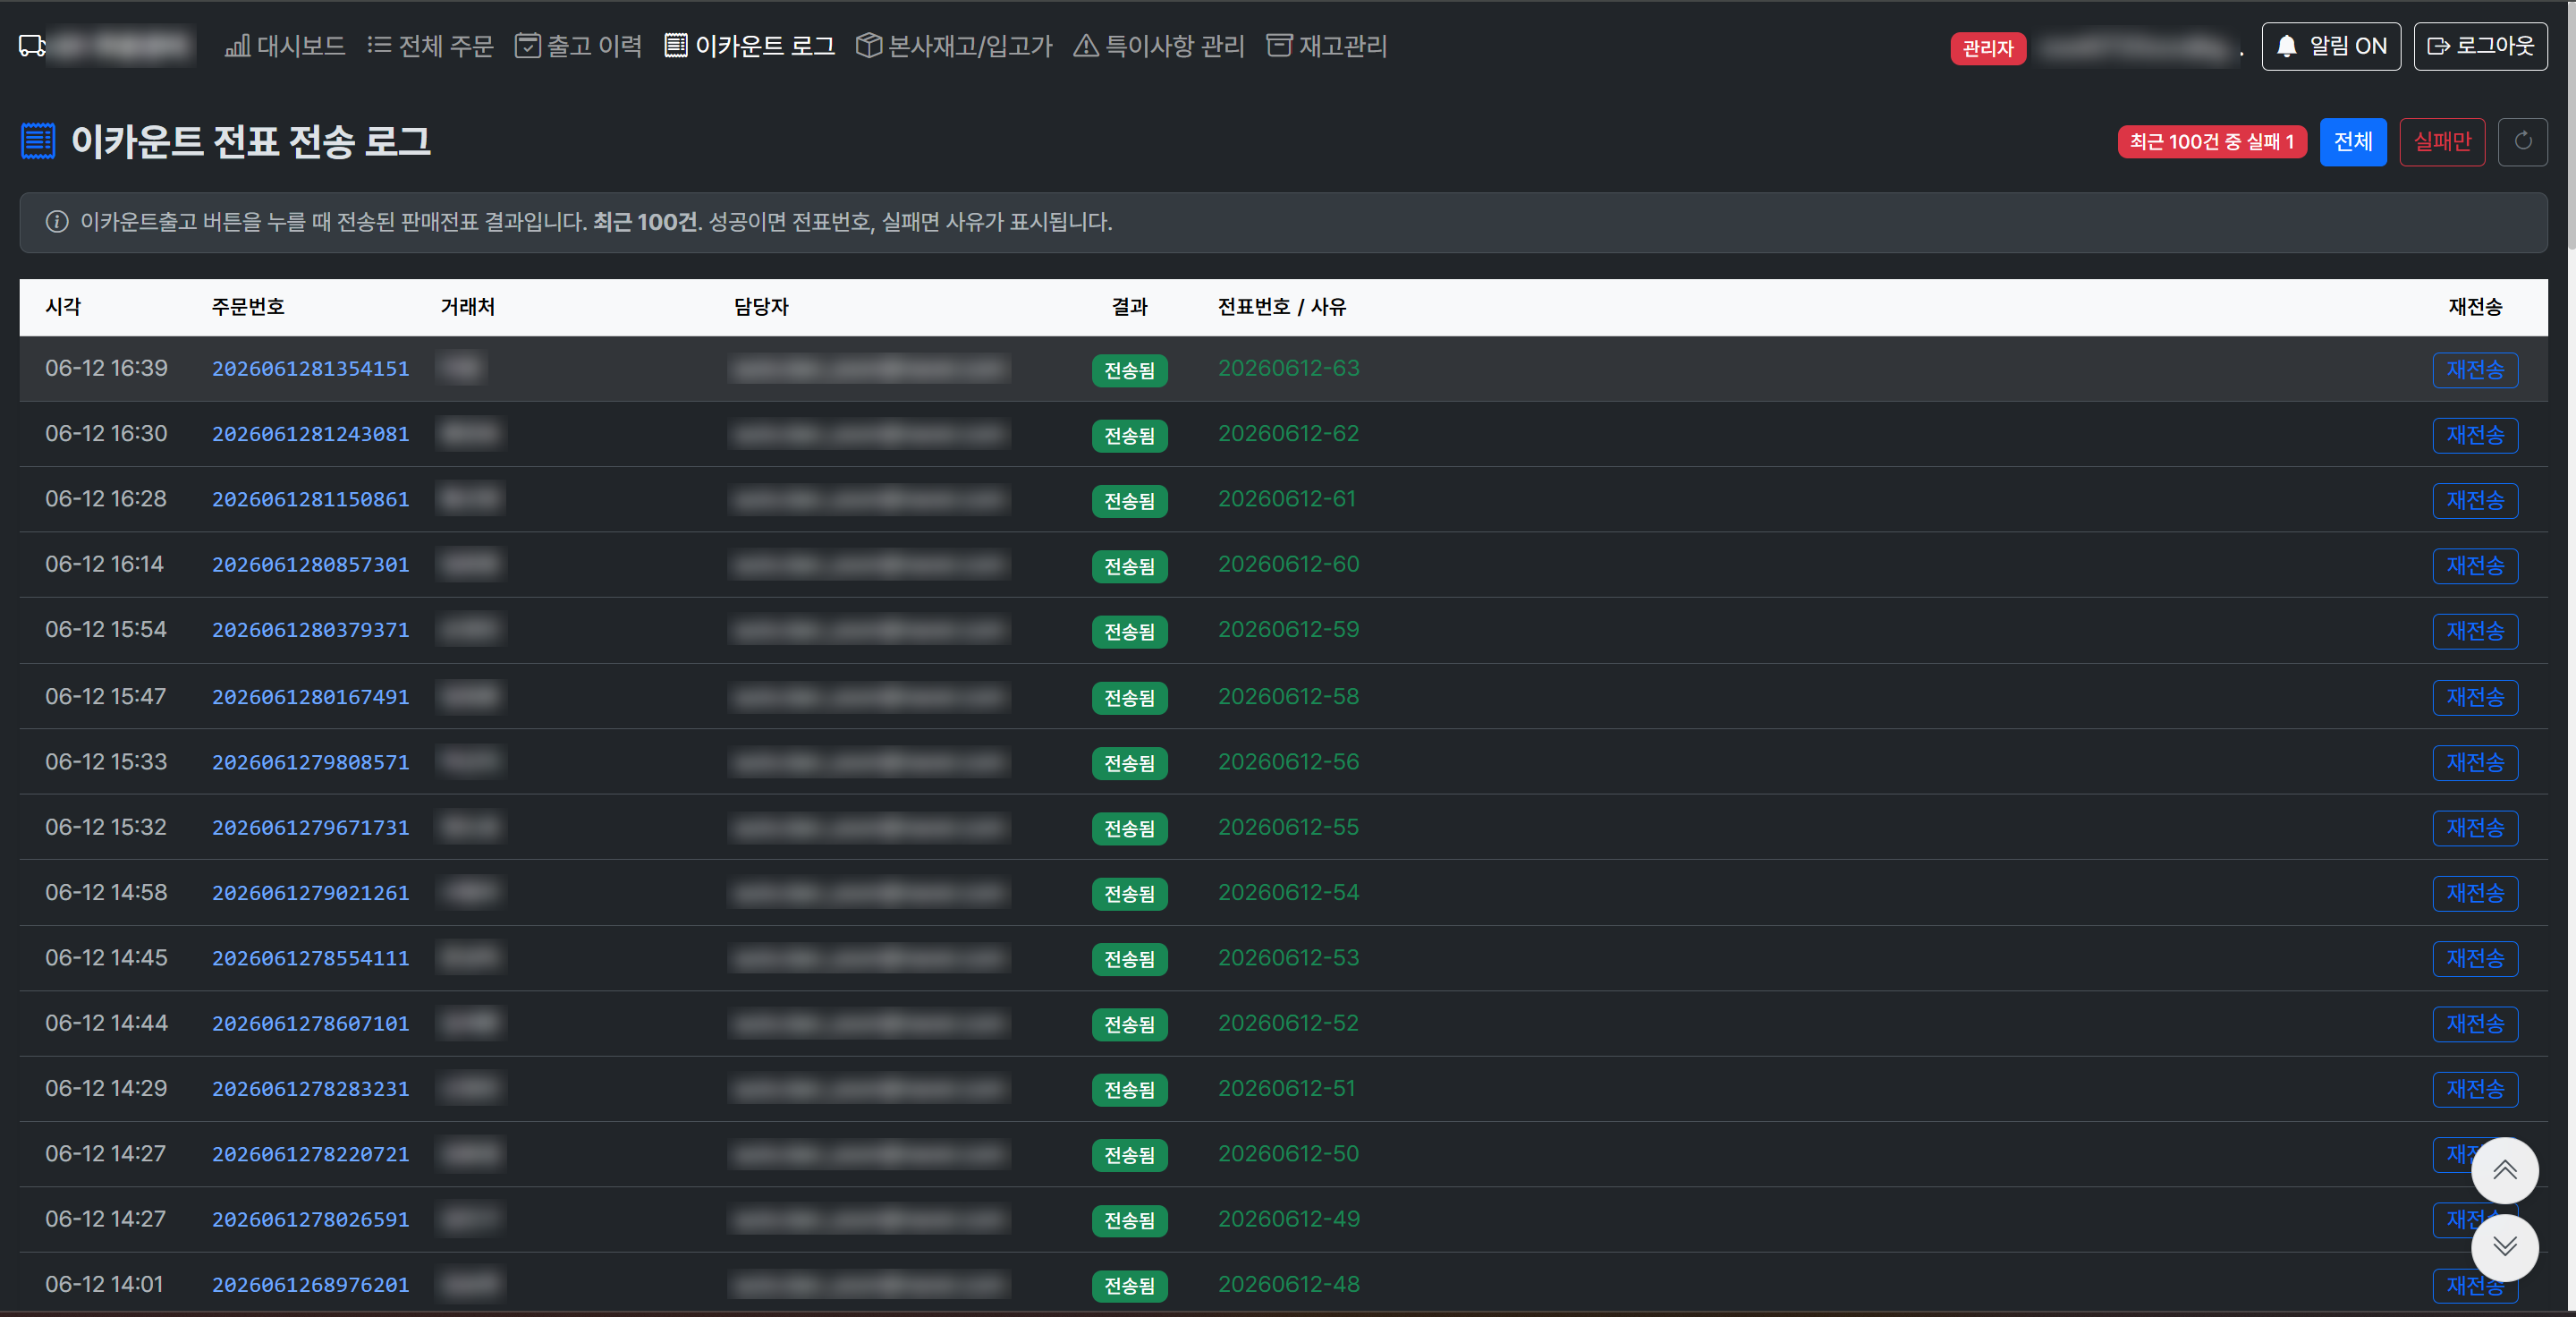Resend voucher 20260612-56 with 재전송
This screenshot has height=1317, width=2576.
pos(2474,763)
